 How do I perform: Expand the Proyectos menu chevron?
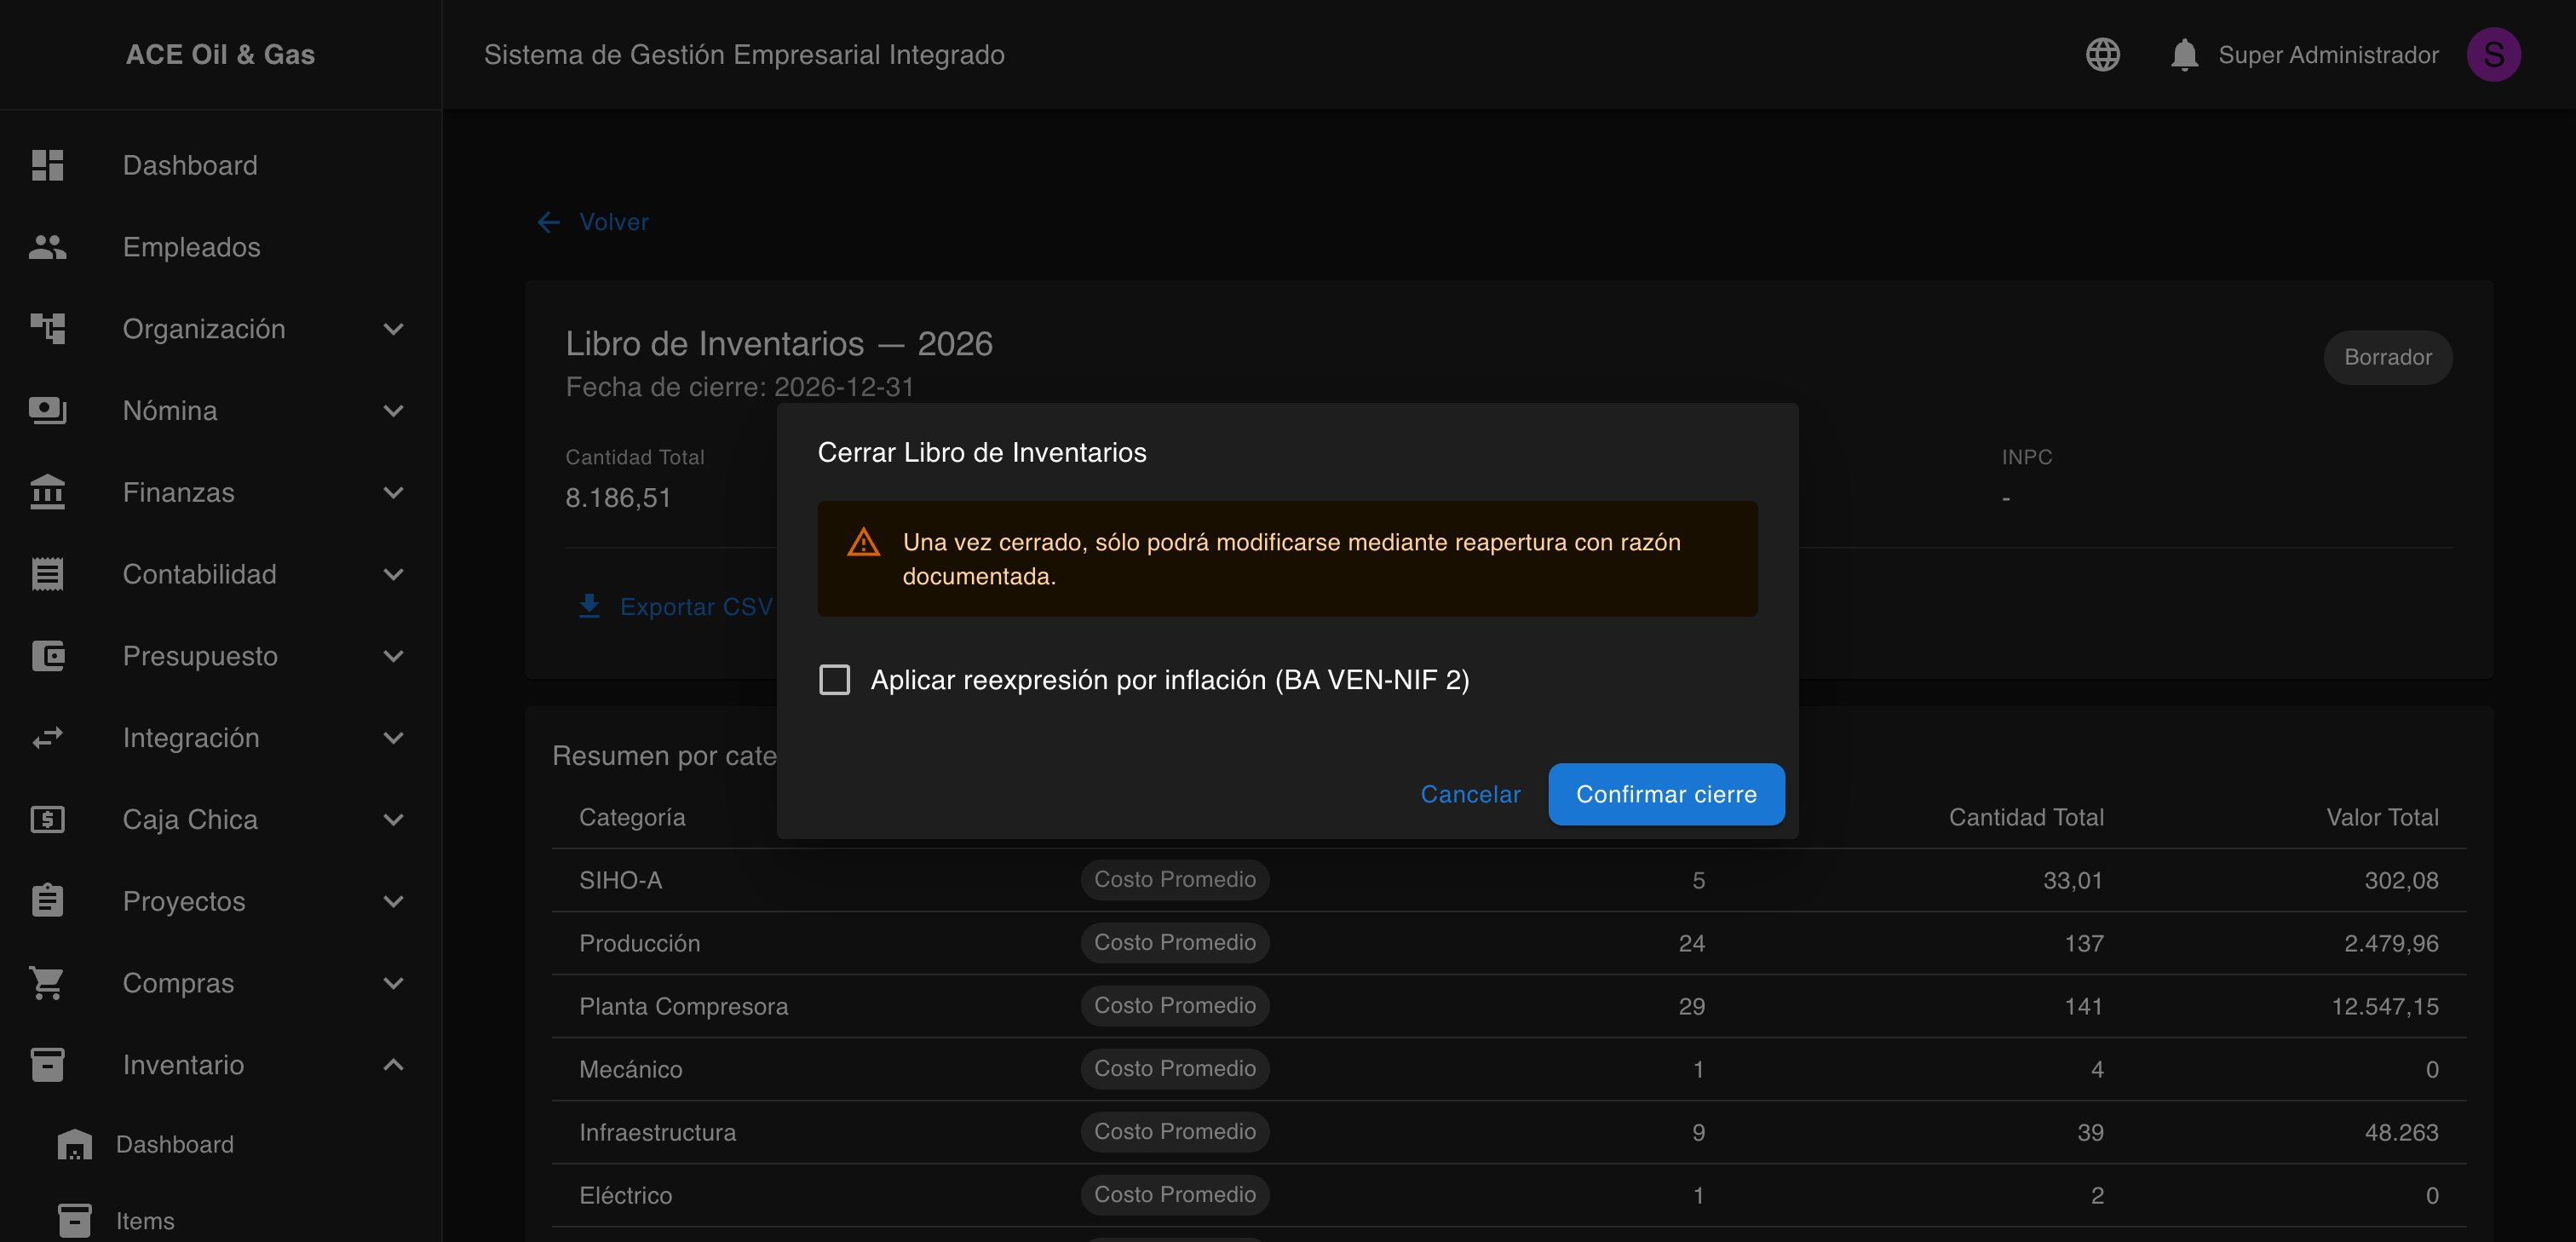(x=393, y=902)
